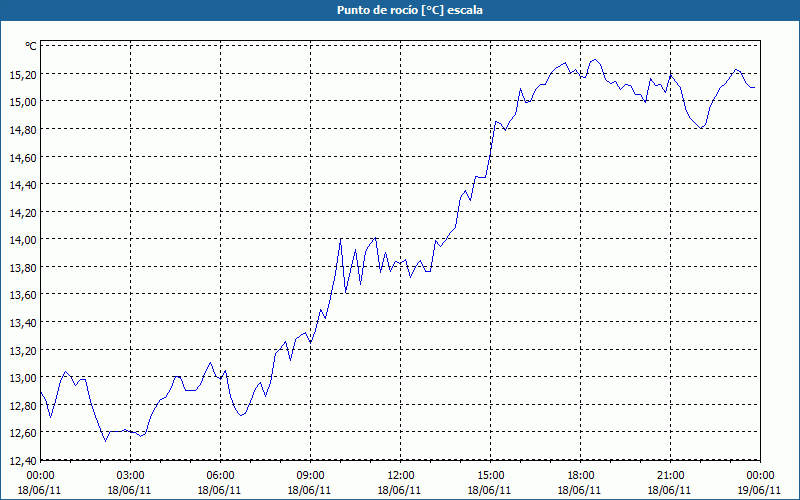Click the 06:00 time axis label
Screen dimensions: 800x500
[219, 476]
